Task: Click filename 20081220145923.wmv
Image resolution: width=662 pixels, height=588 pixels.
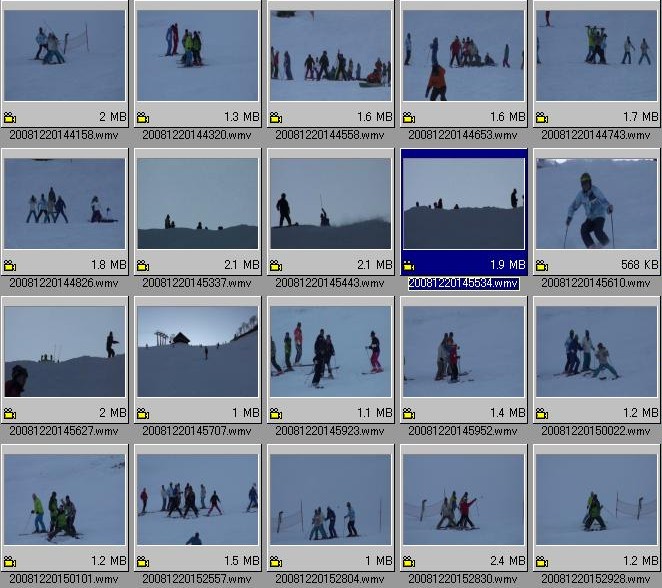Action: click(330, 431)
